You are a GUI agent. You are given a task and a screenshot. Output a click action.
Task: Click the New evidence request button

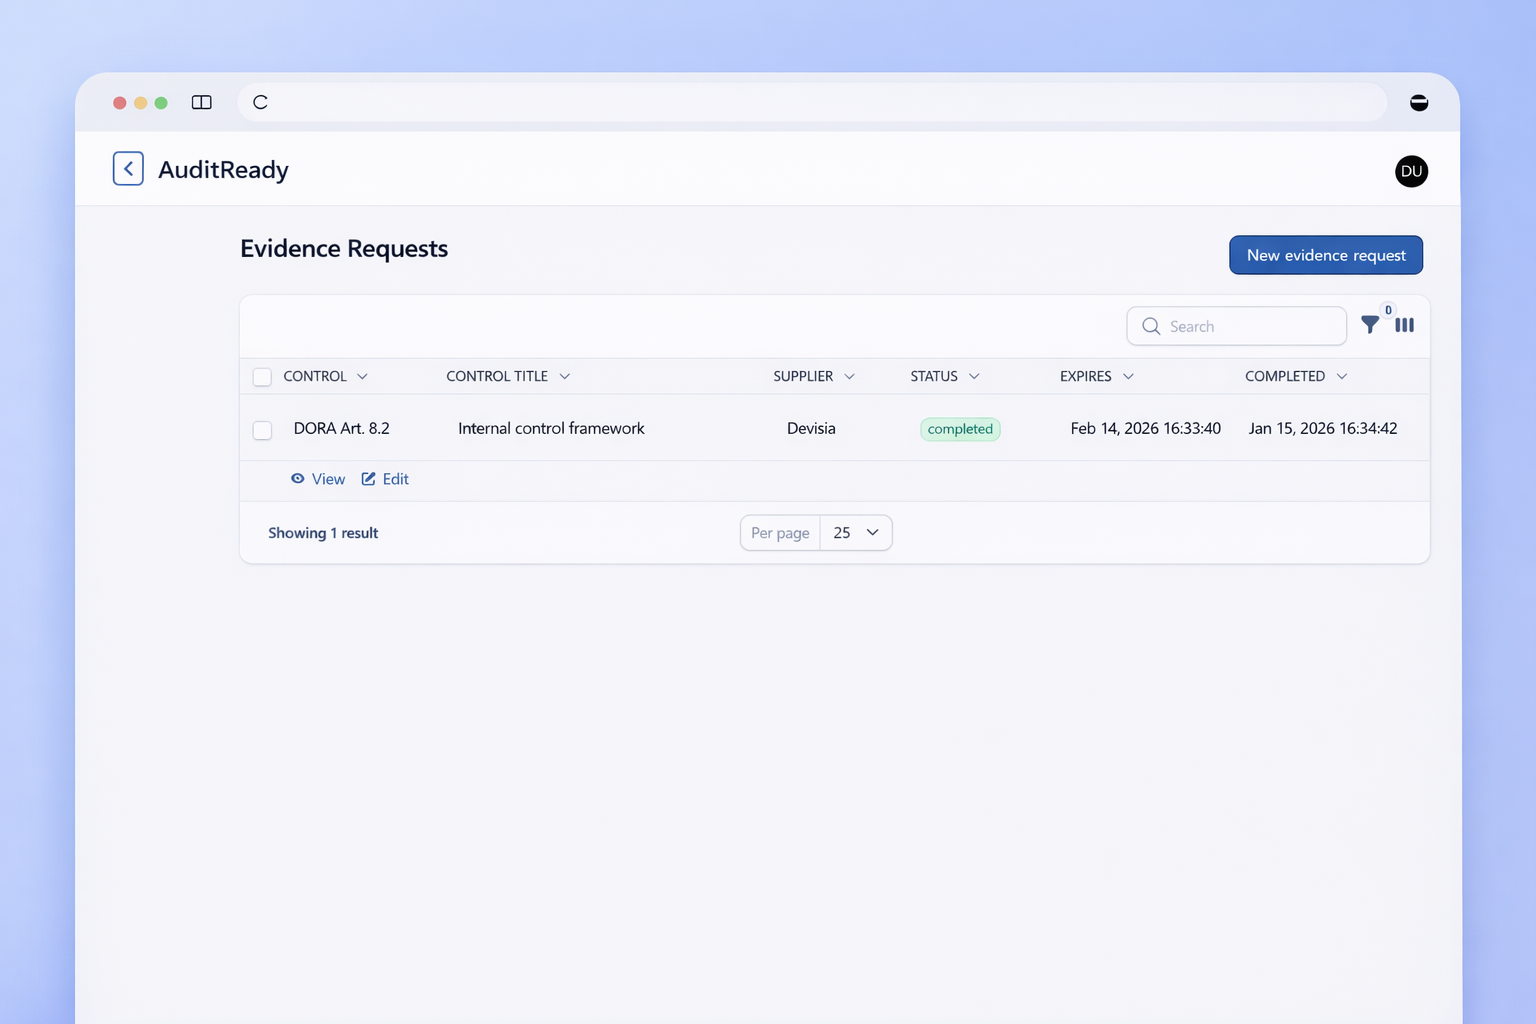click(1325, 255)
